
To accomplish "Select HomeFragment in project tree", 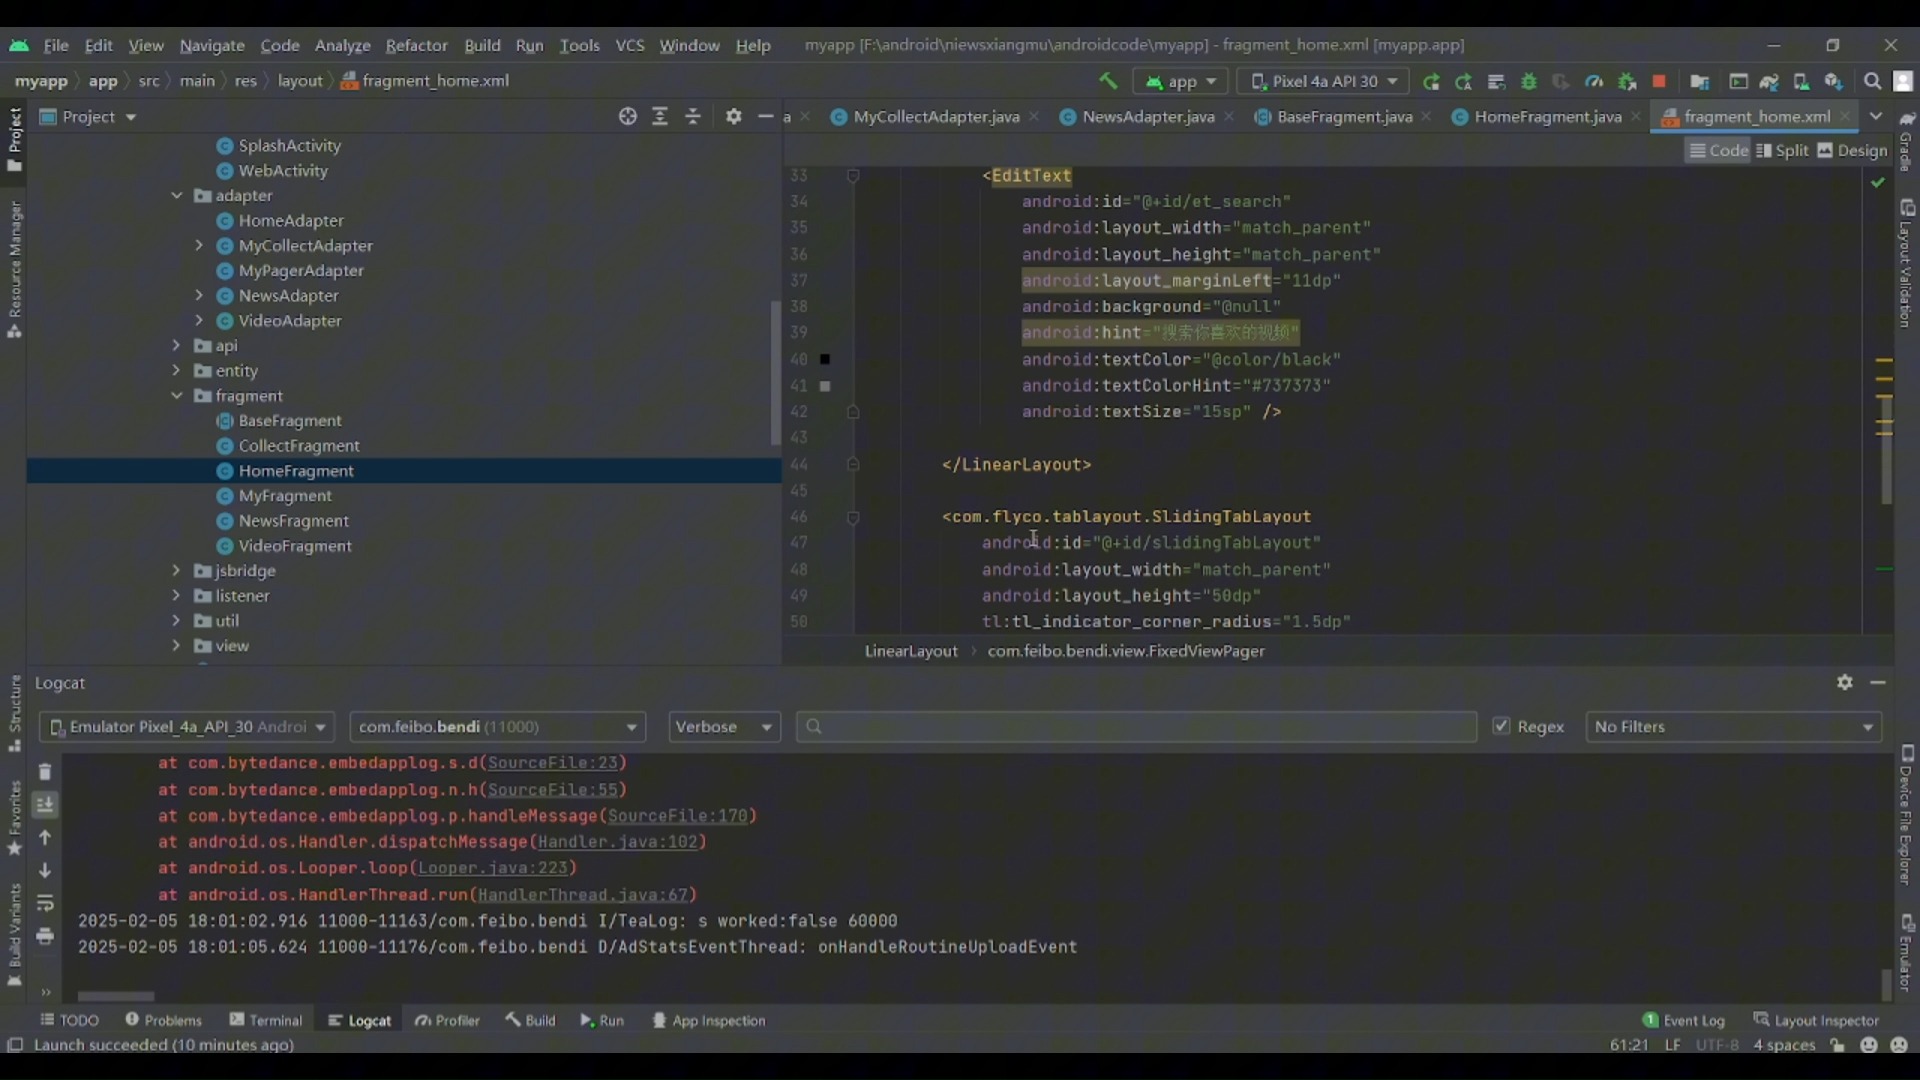I will point(295,469).
